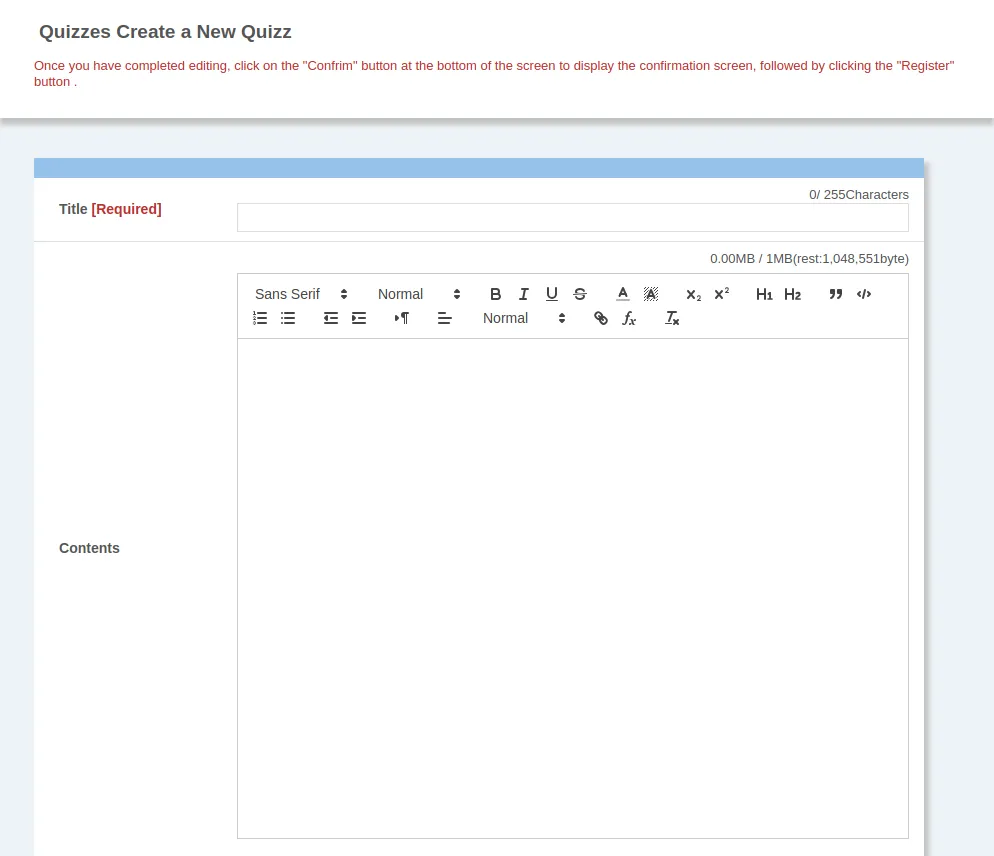The image size is (994, 856).
Task: Insert a hyperlink using the link icon
Action: click(600, 318)
